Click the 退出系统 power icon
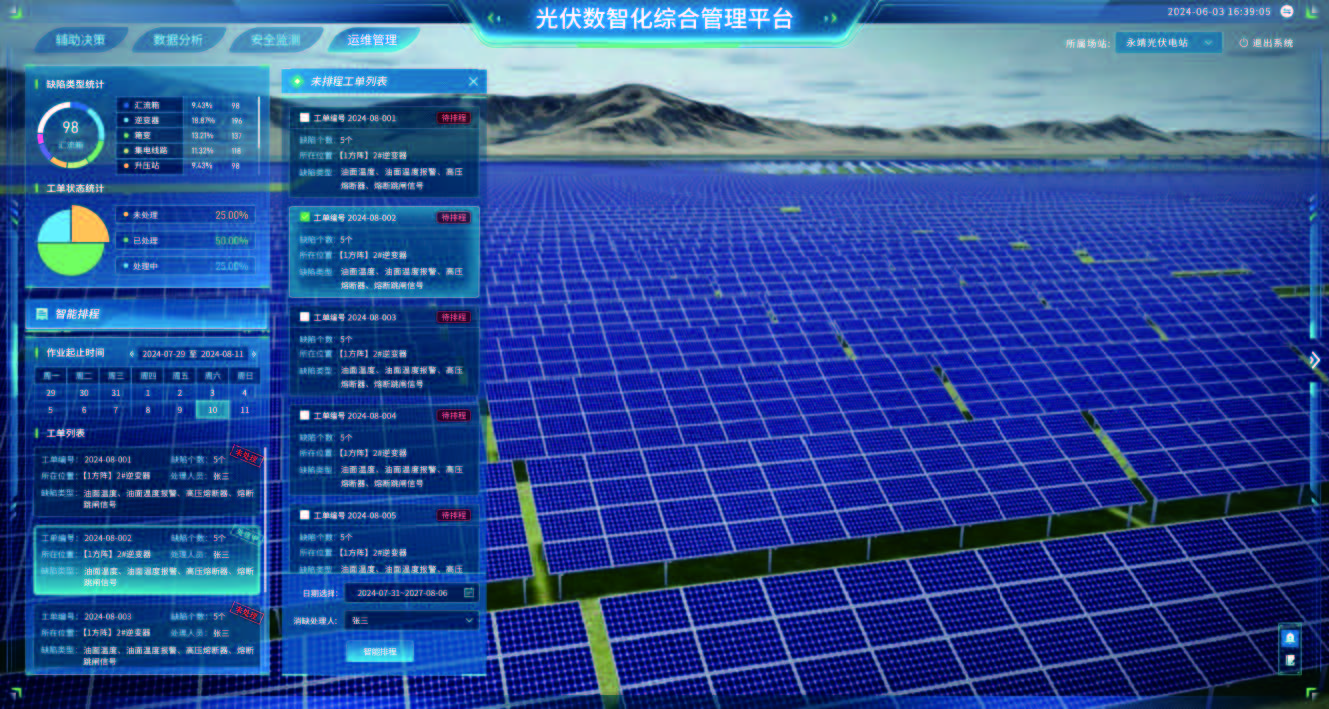 [1244, 43]
